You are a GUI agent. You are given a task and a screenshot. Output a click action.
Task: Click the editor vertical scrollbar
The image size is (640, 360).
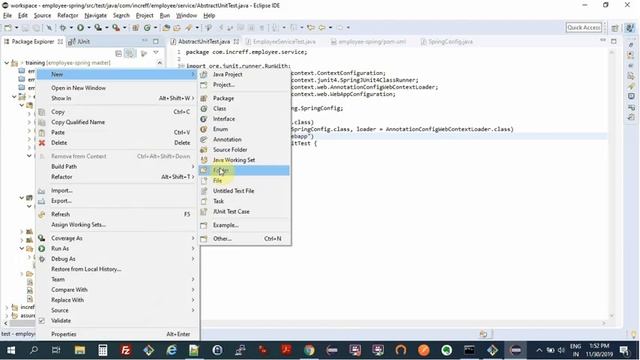[x=611, y=183]
